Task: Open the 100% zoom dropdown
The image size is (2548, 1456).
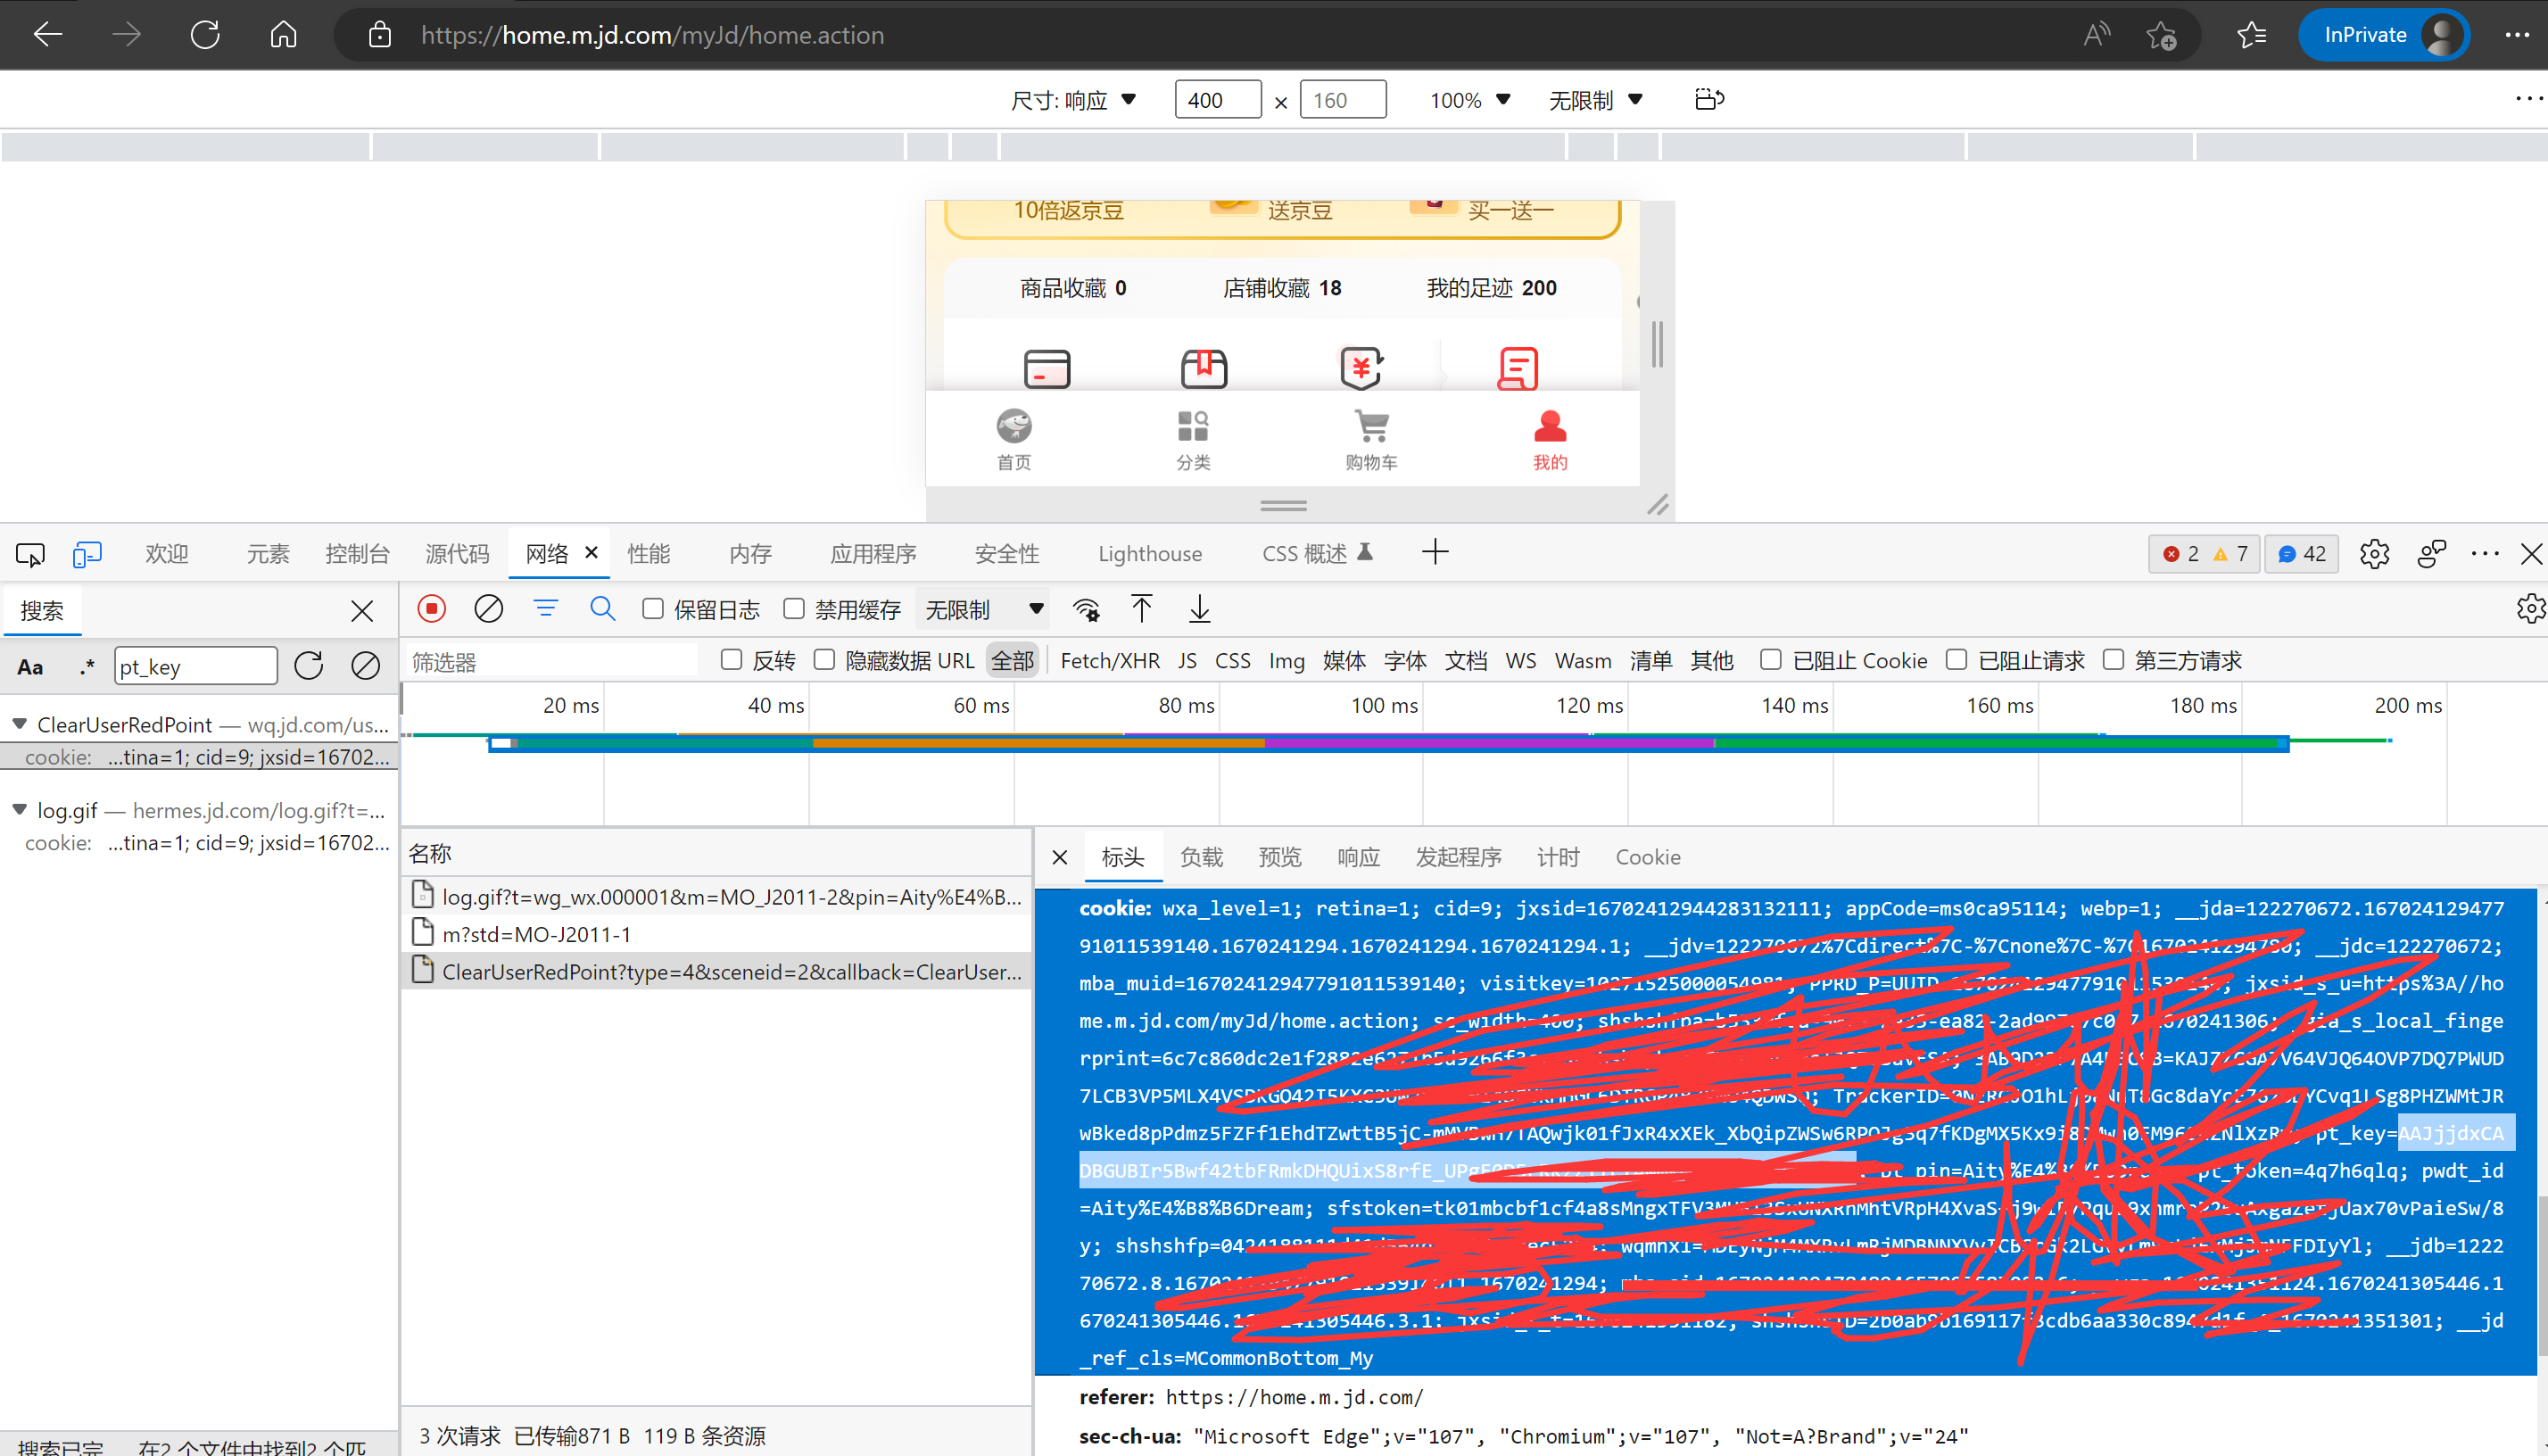Action: (1469, 100)
